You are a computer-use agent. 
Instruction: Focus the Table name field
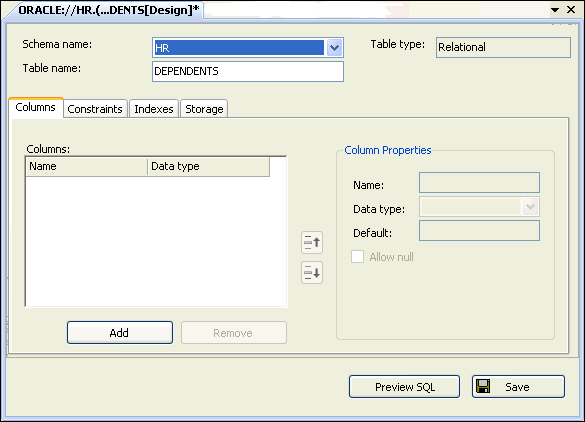point(248,71)
